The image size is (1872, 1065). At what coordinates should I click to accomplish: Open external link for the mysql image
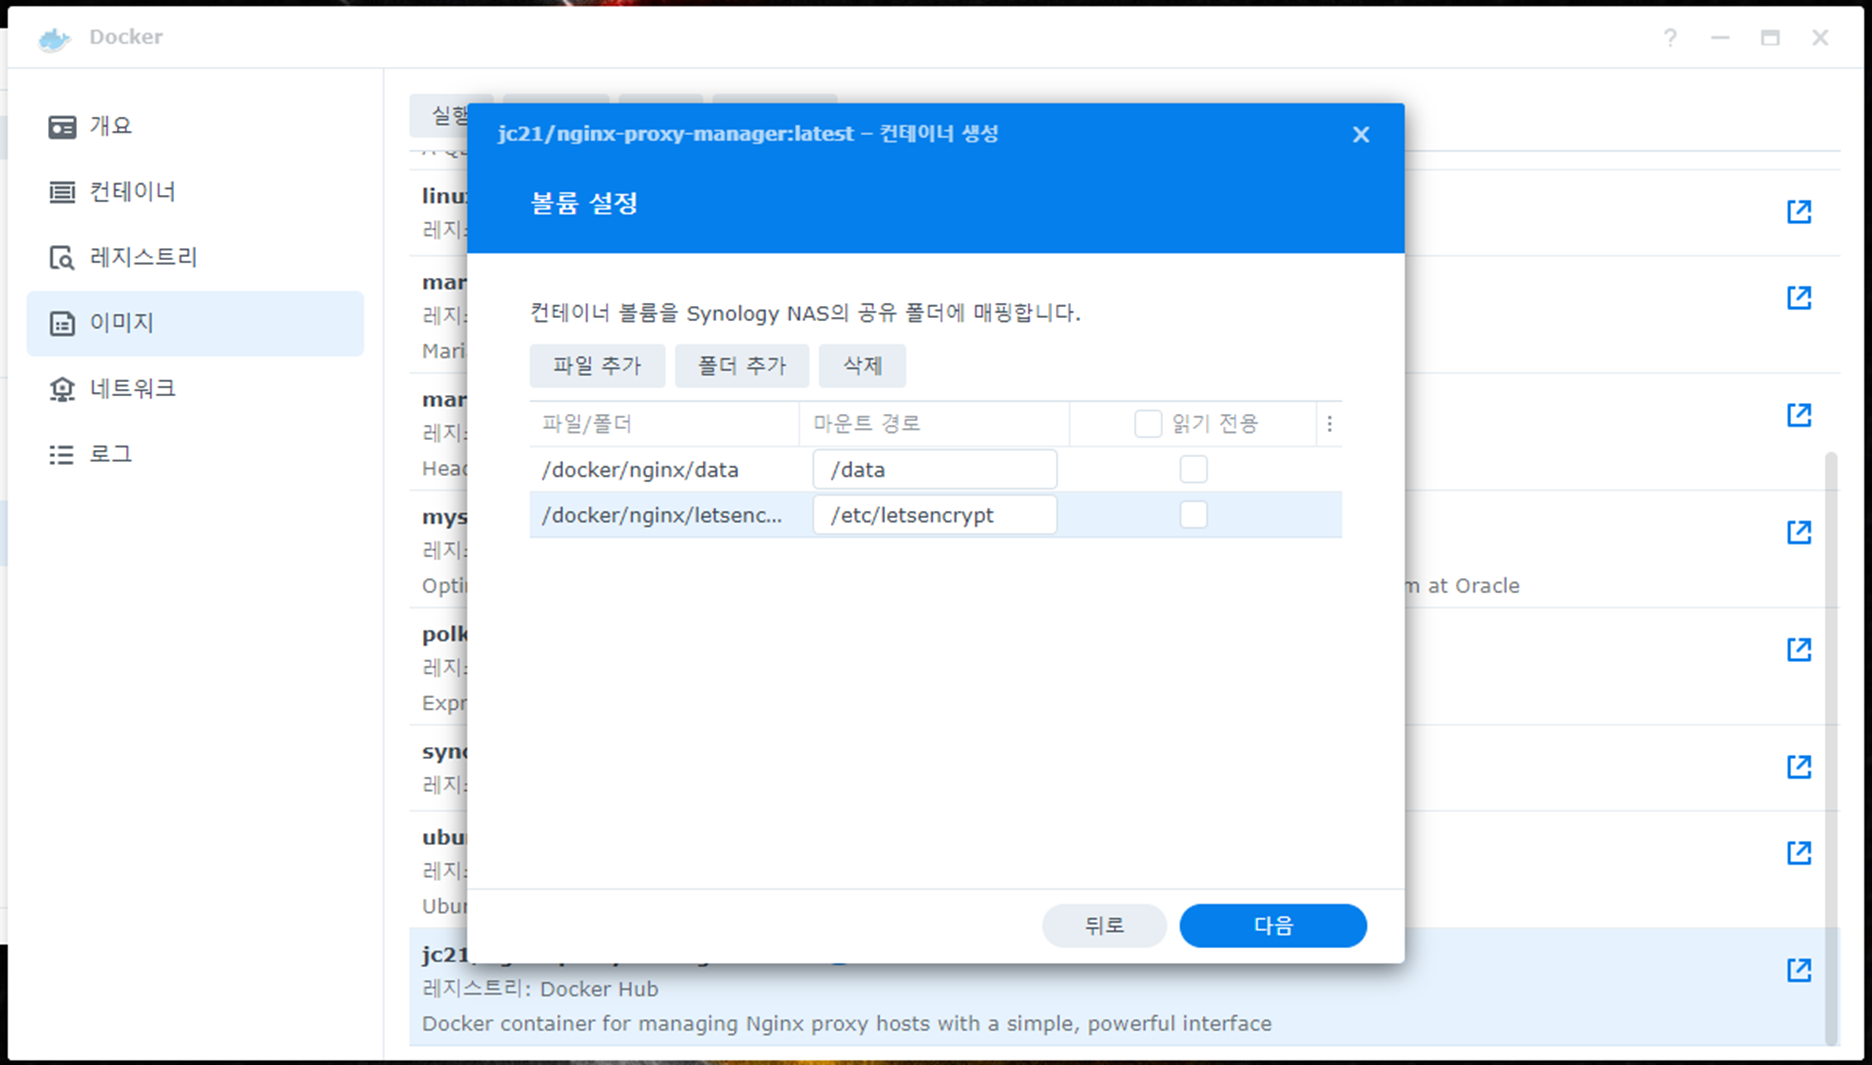click(x=1799, y=532)
